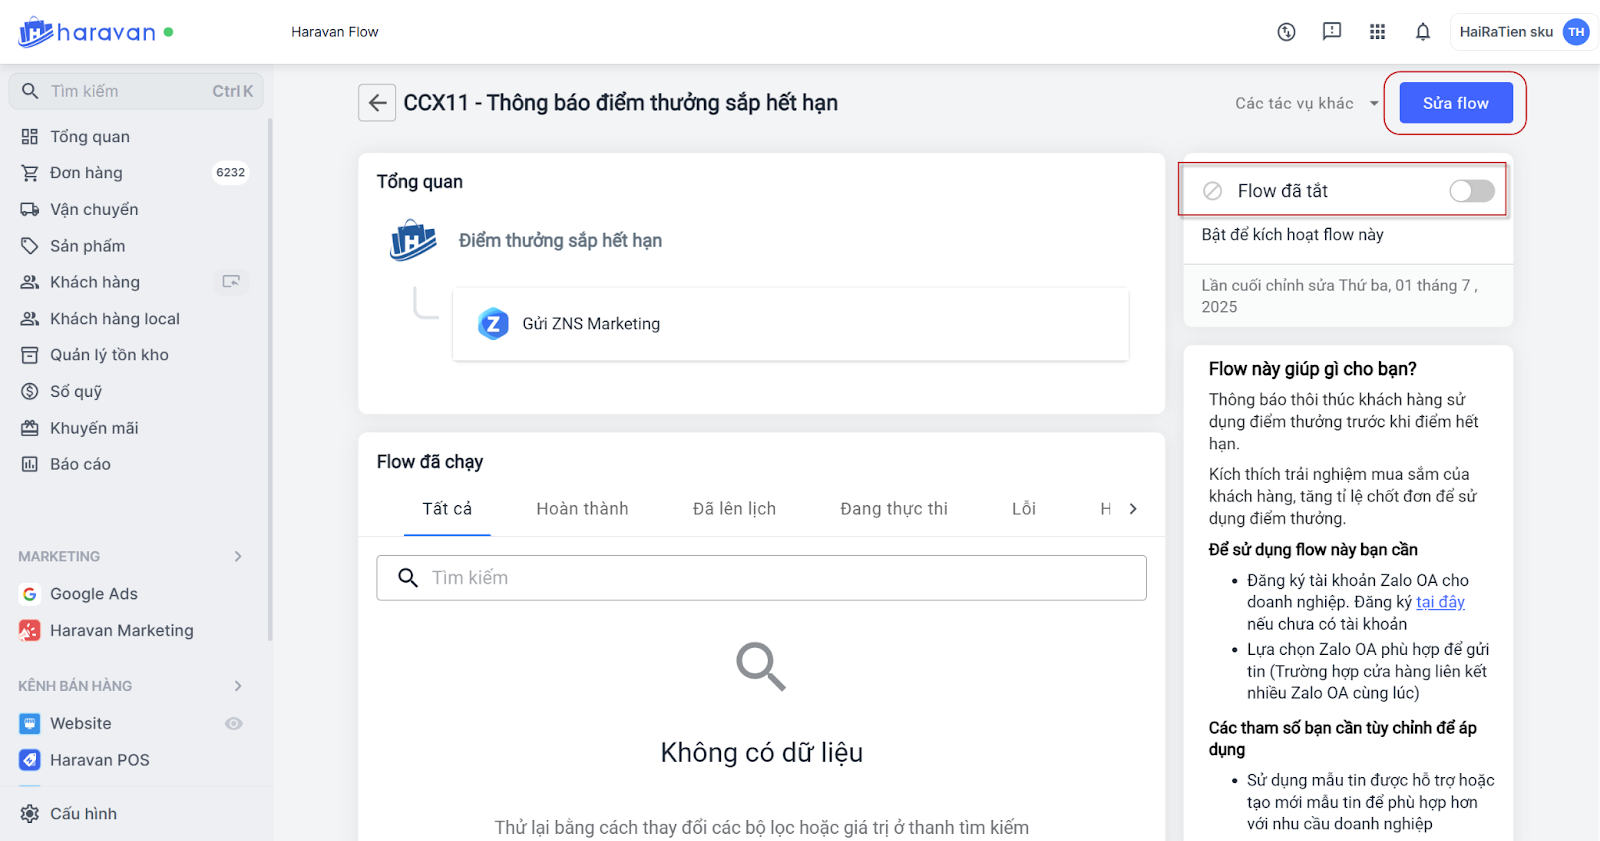This screenshot has width=1600, height=841.
Task: Click the Haravan POS icon
Action: (30, 760)
